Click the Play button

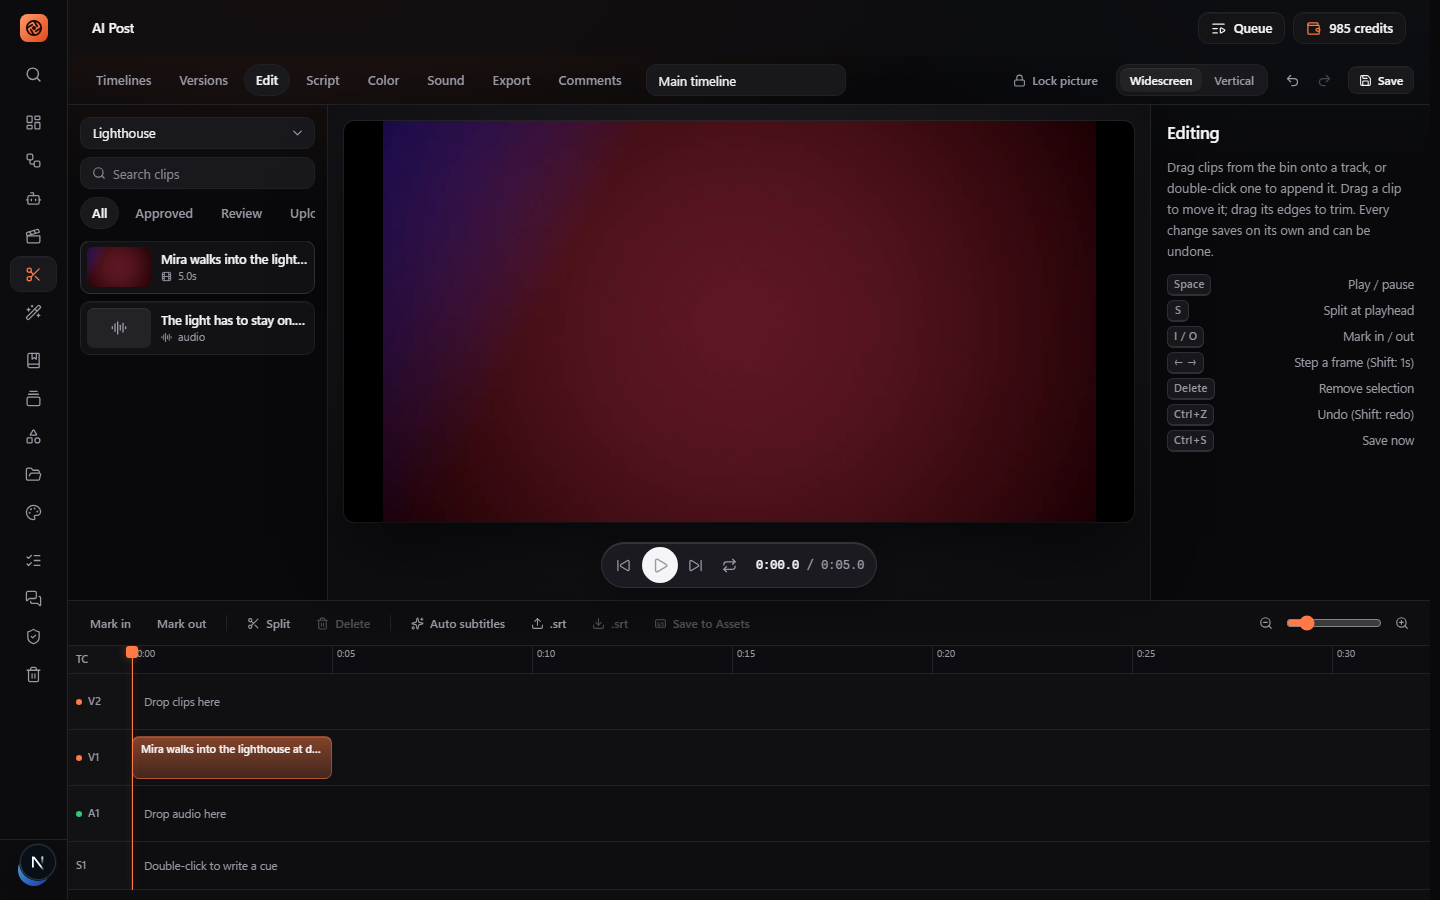pos(660,565)
